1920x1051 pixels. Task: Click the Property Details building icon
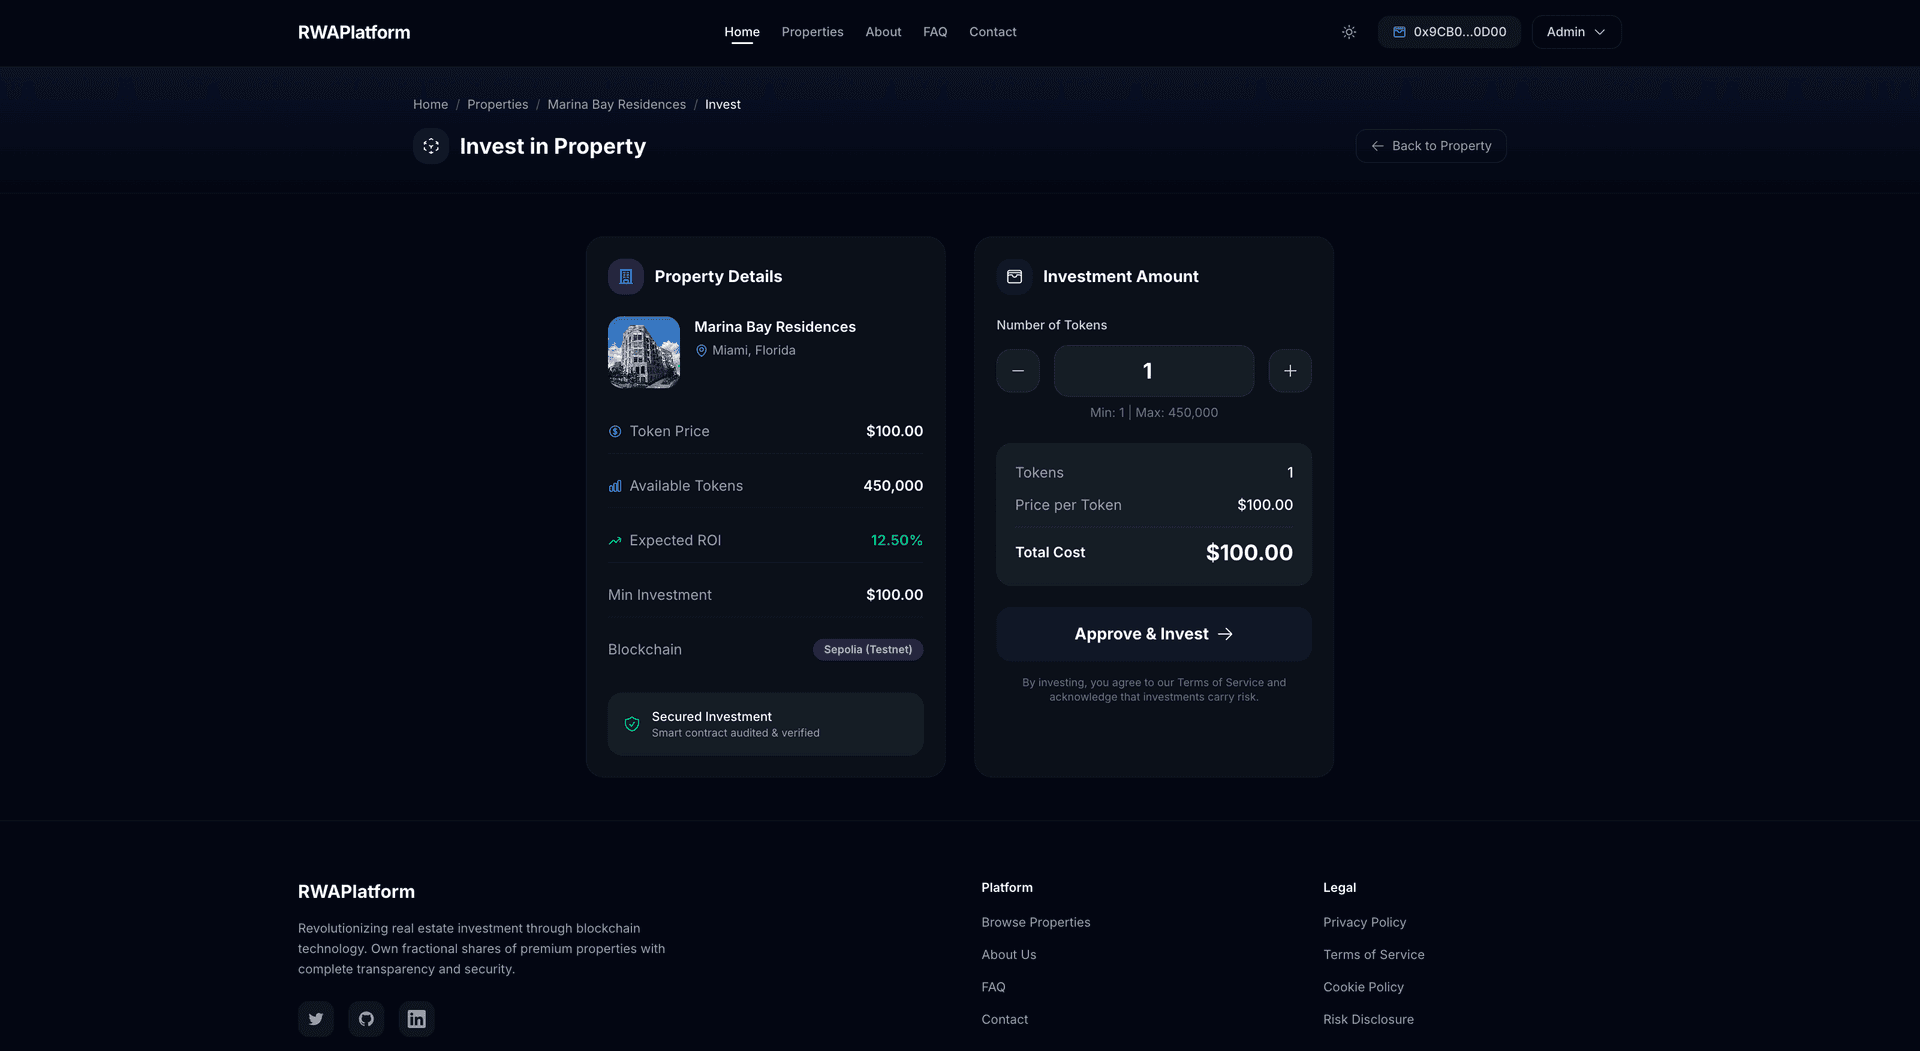[626, 277]
